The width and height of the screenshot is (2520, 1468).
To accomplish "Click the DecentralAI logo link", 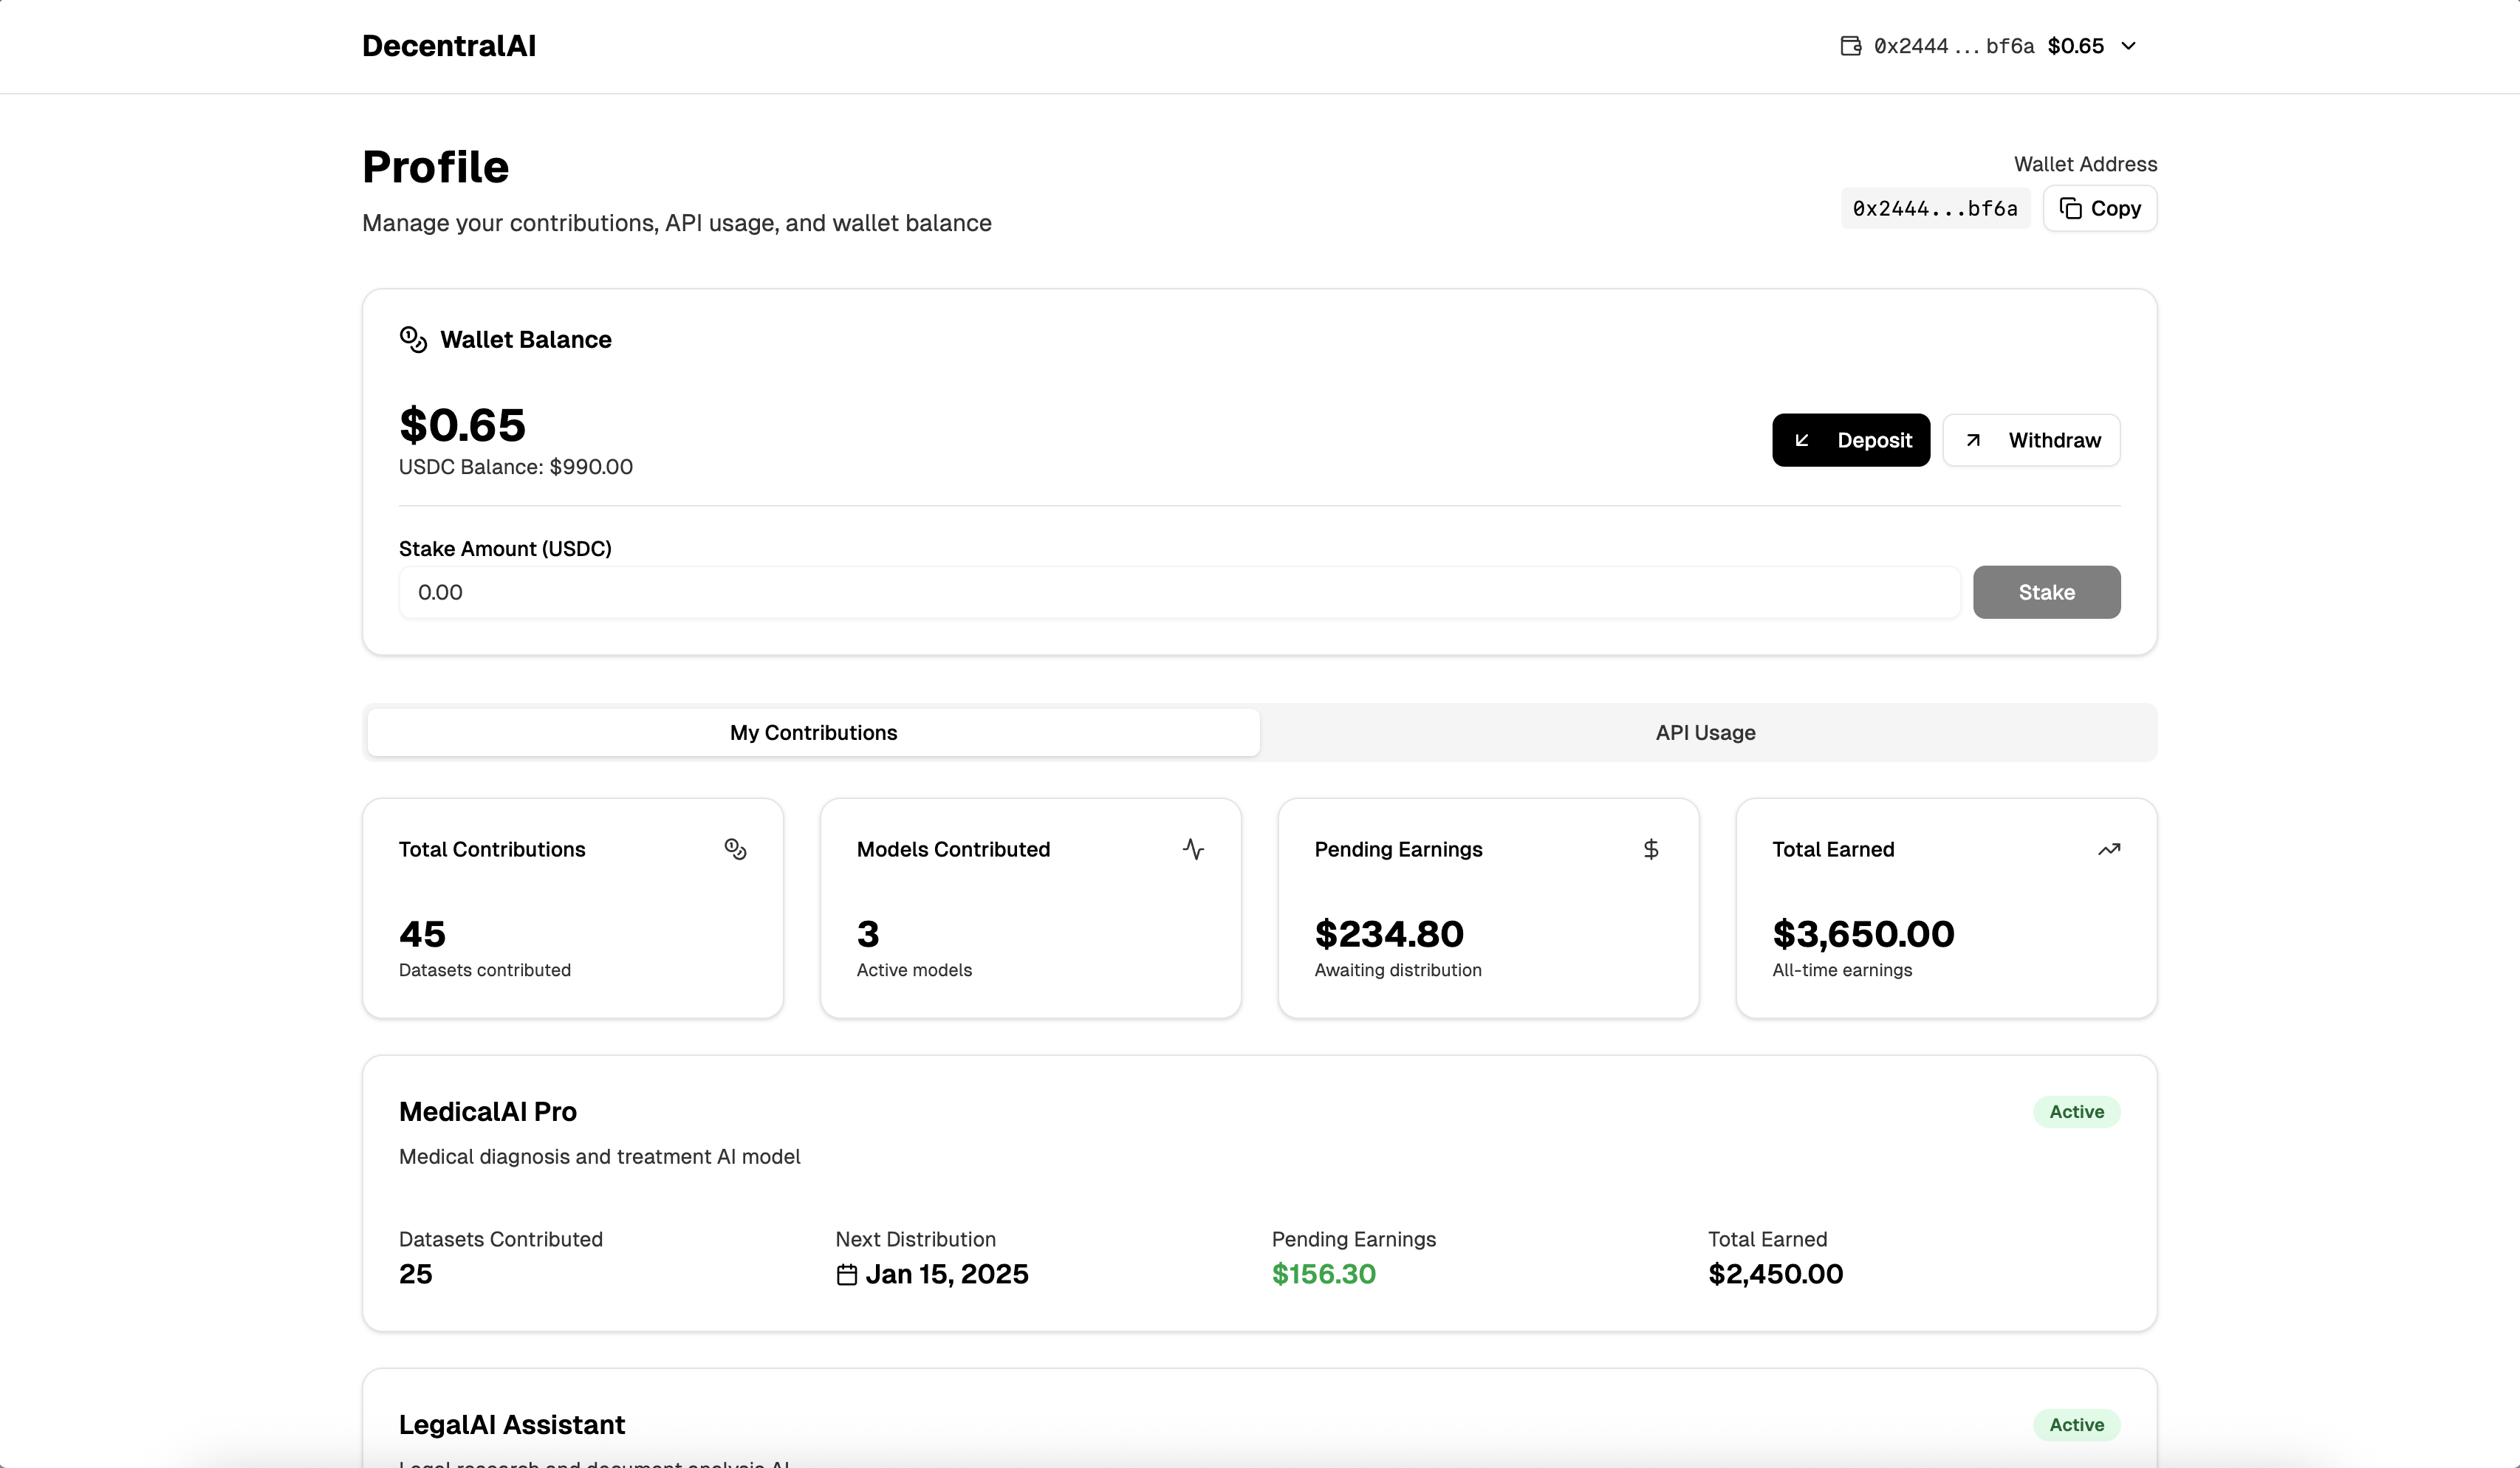I will coord(449,46).
